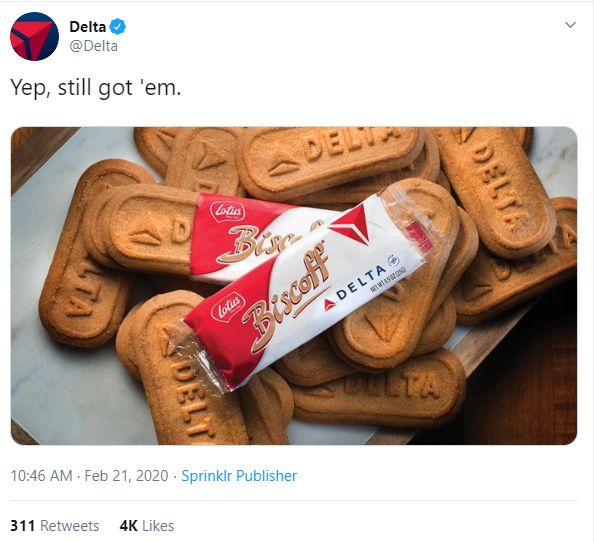This screenshot has width=594, height=542.
Task: Open Delta's round profile avatar
Action: coord(34,36)
